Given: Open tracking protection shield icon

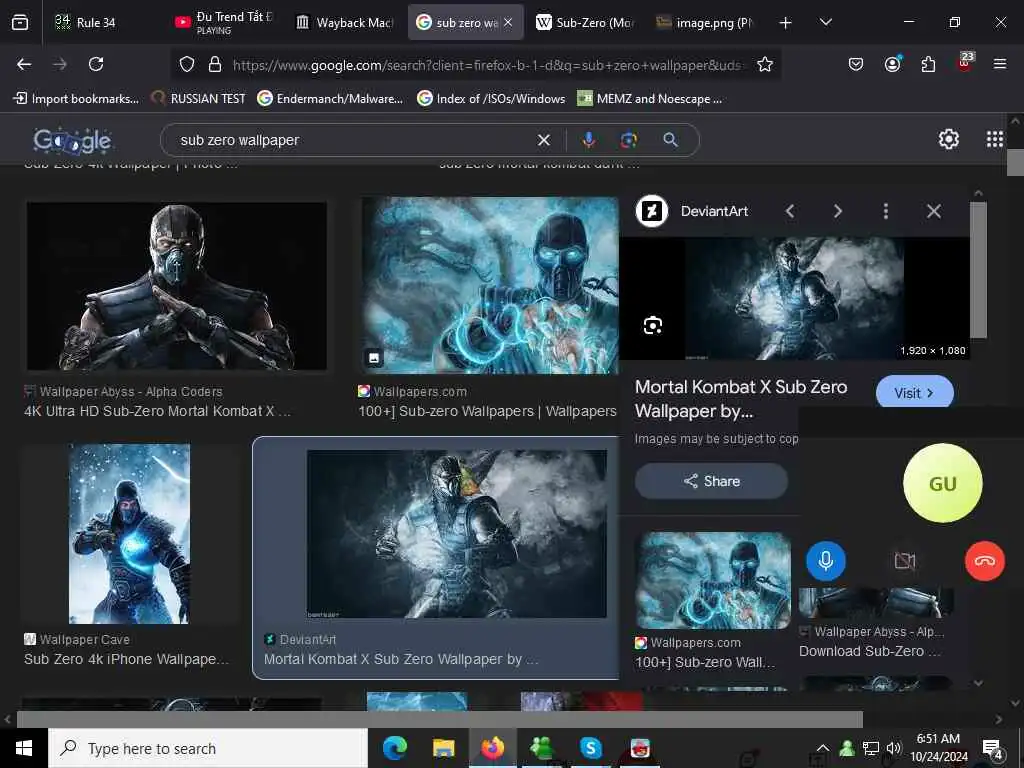Looking at the screenshot, I should pos(187,64).
